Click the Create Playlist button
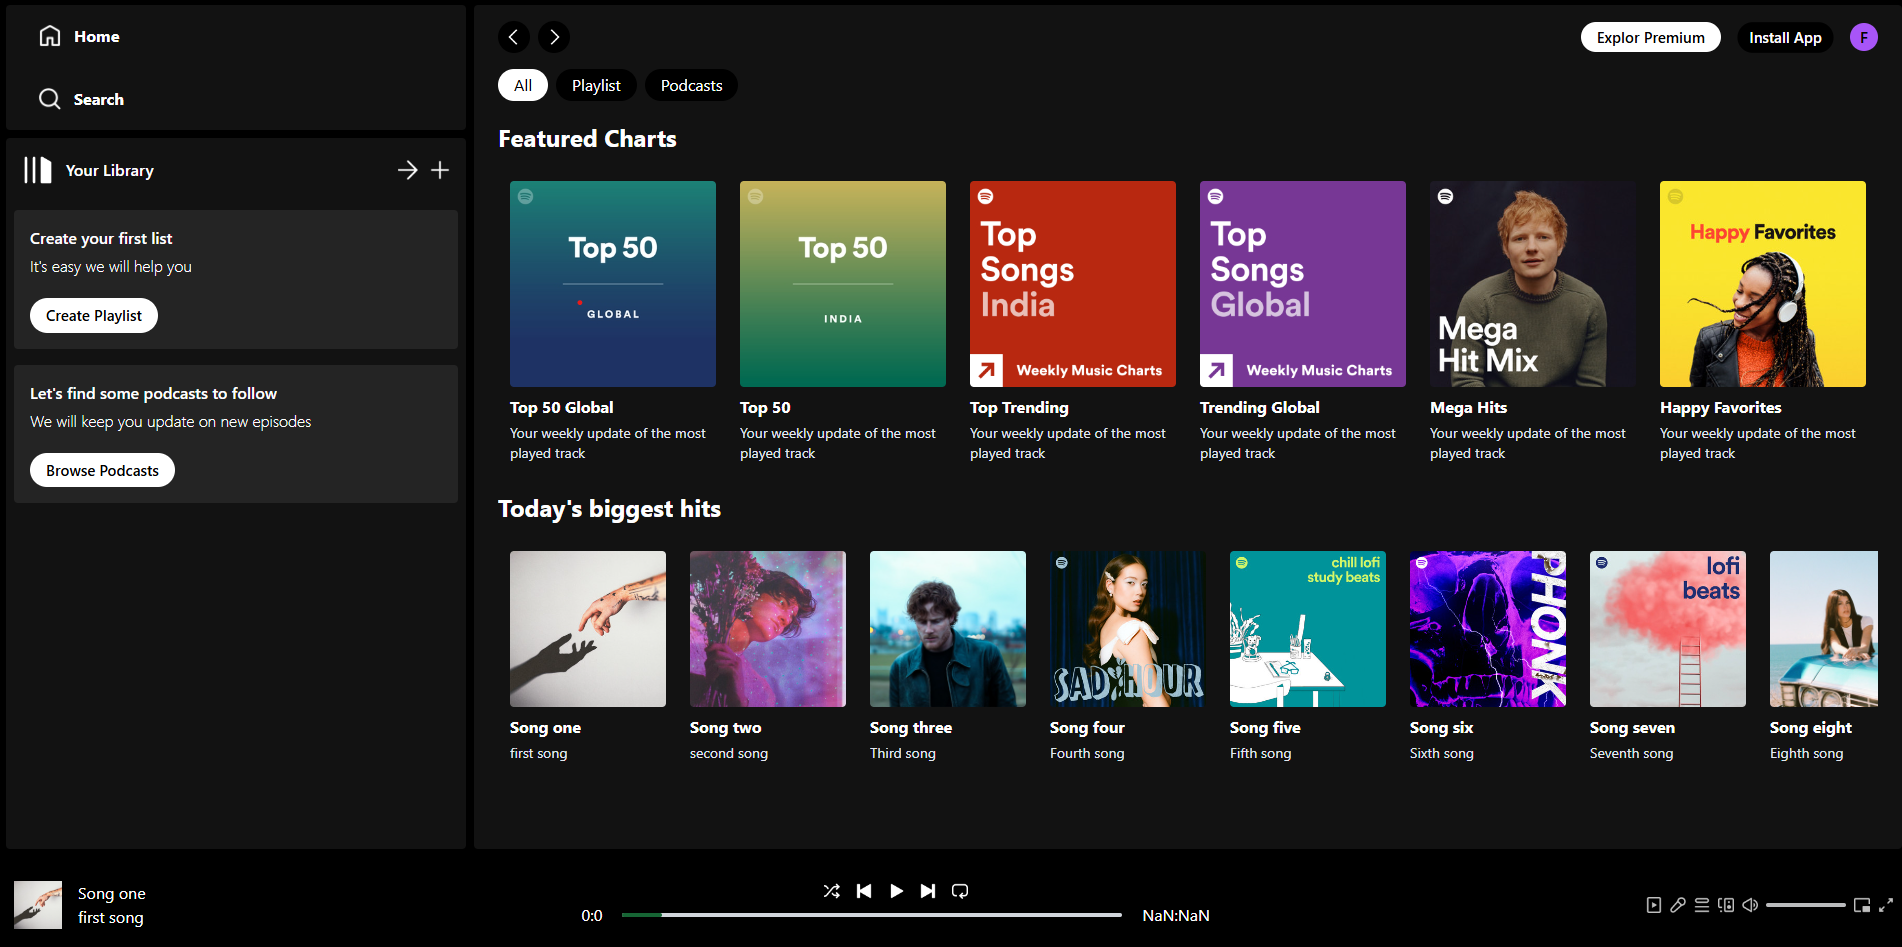The height and width of the screenshot is (947, 1902). point(94,316)
